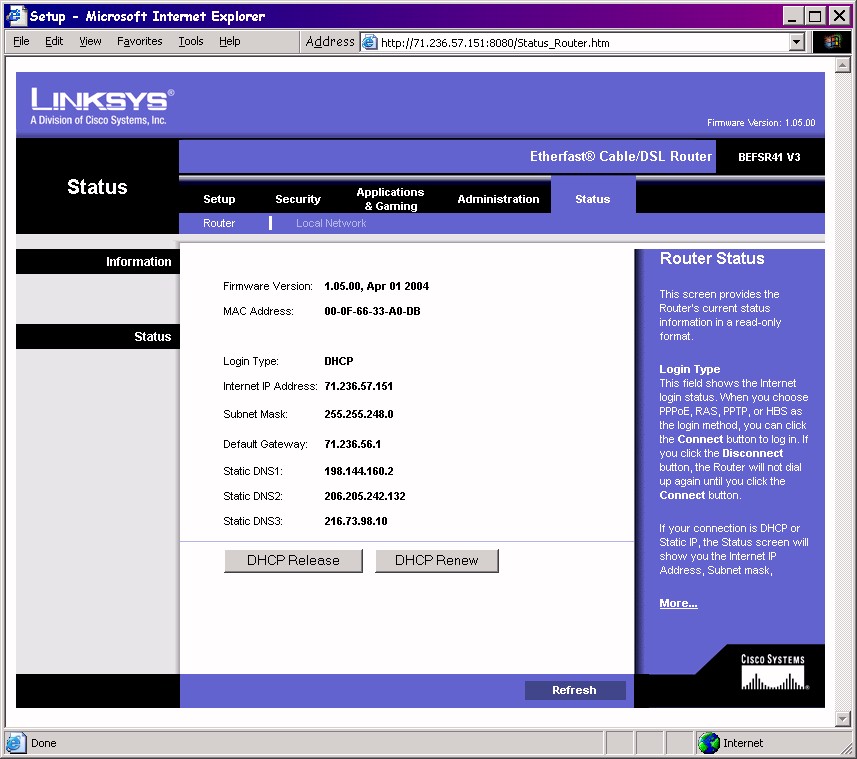Click the Cisco Systems logo
Screen dimensions: 857x759
tap(774, 672)
